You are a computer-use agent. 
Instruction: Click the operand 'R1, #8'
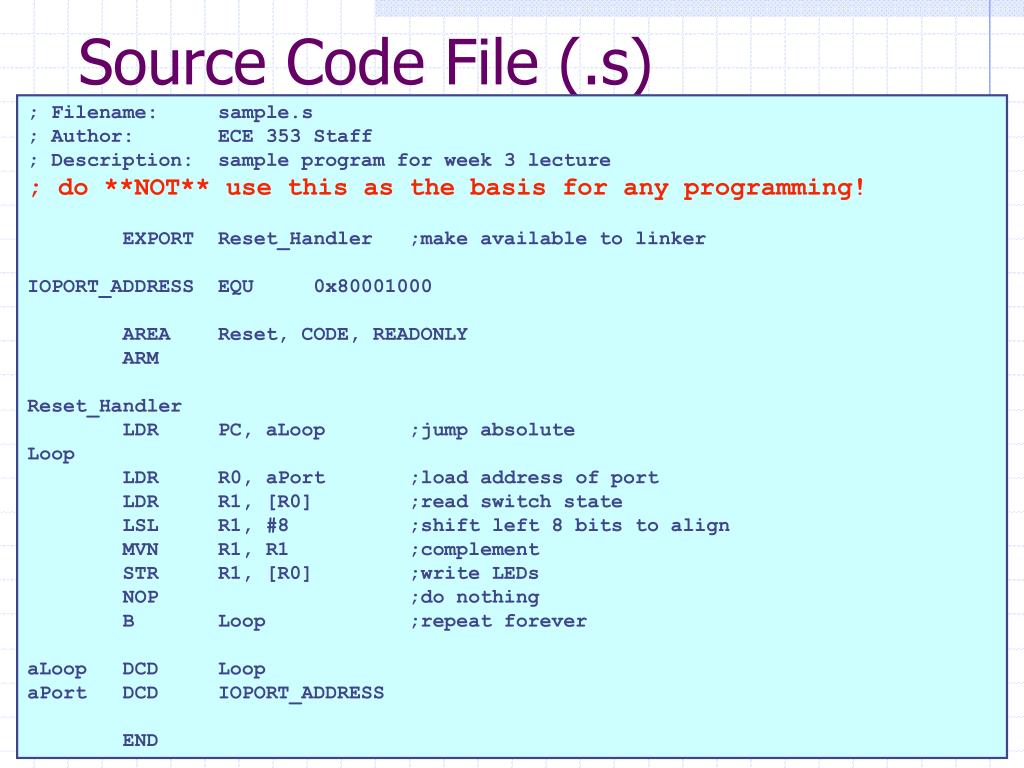tap(253, 525)
